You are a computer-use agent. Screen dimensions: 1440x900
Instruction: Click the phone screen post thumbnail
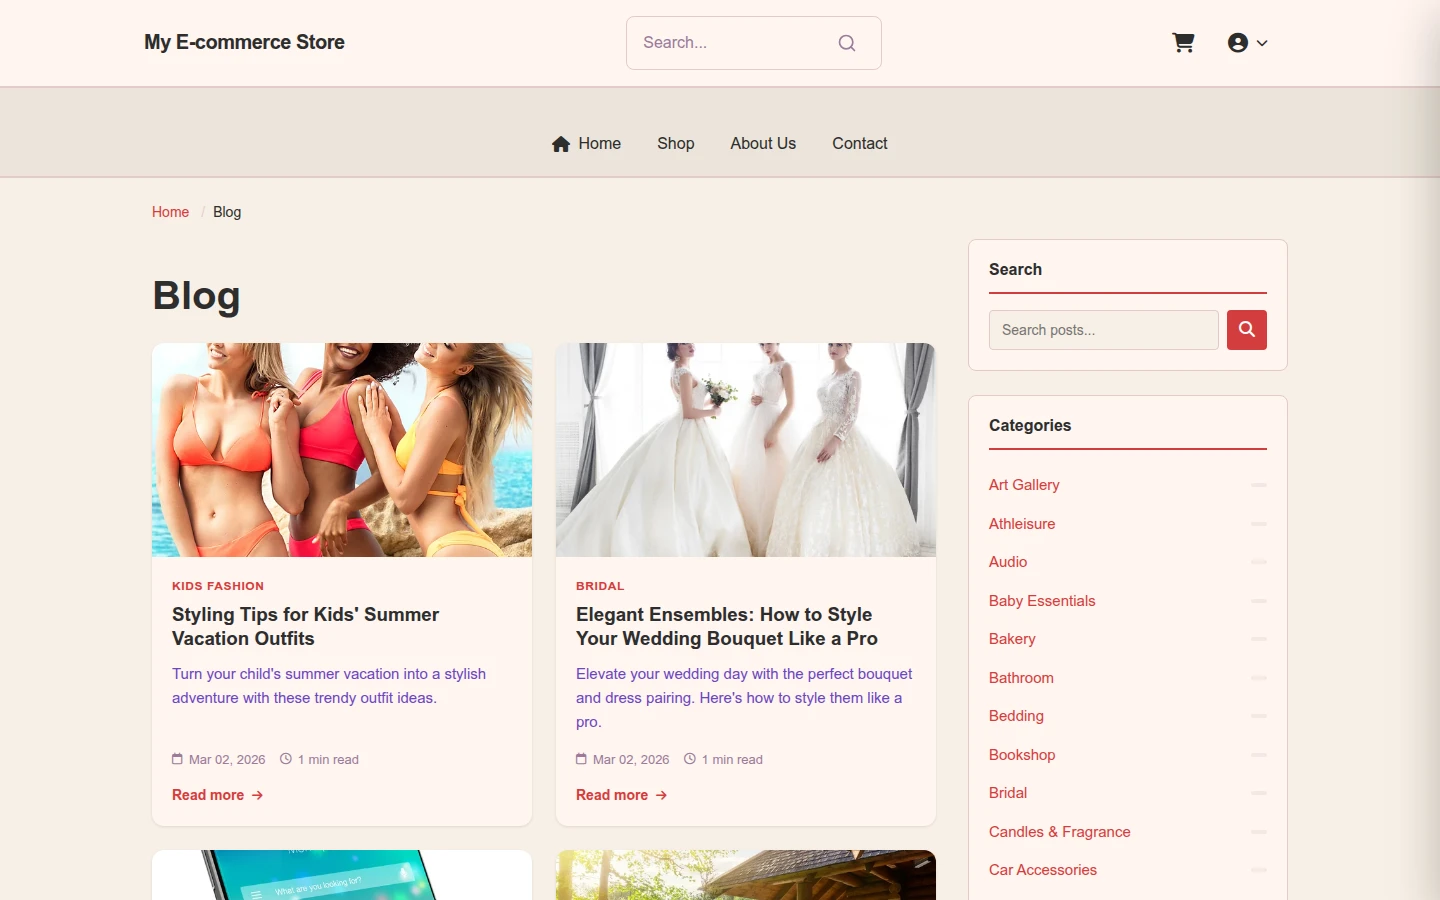[x=342, y=875]
